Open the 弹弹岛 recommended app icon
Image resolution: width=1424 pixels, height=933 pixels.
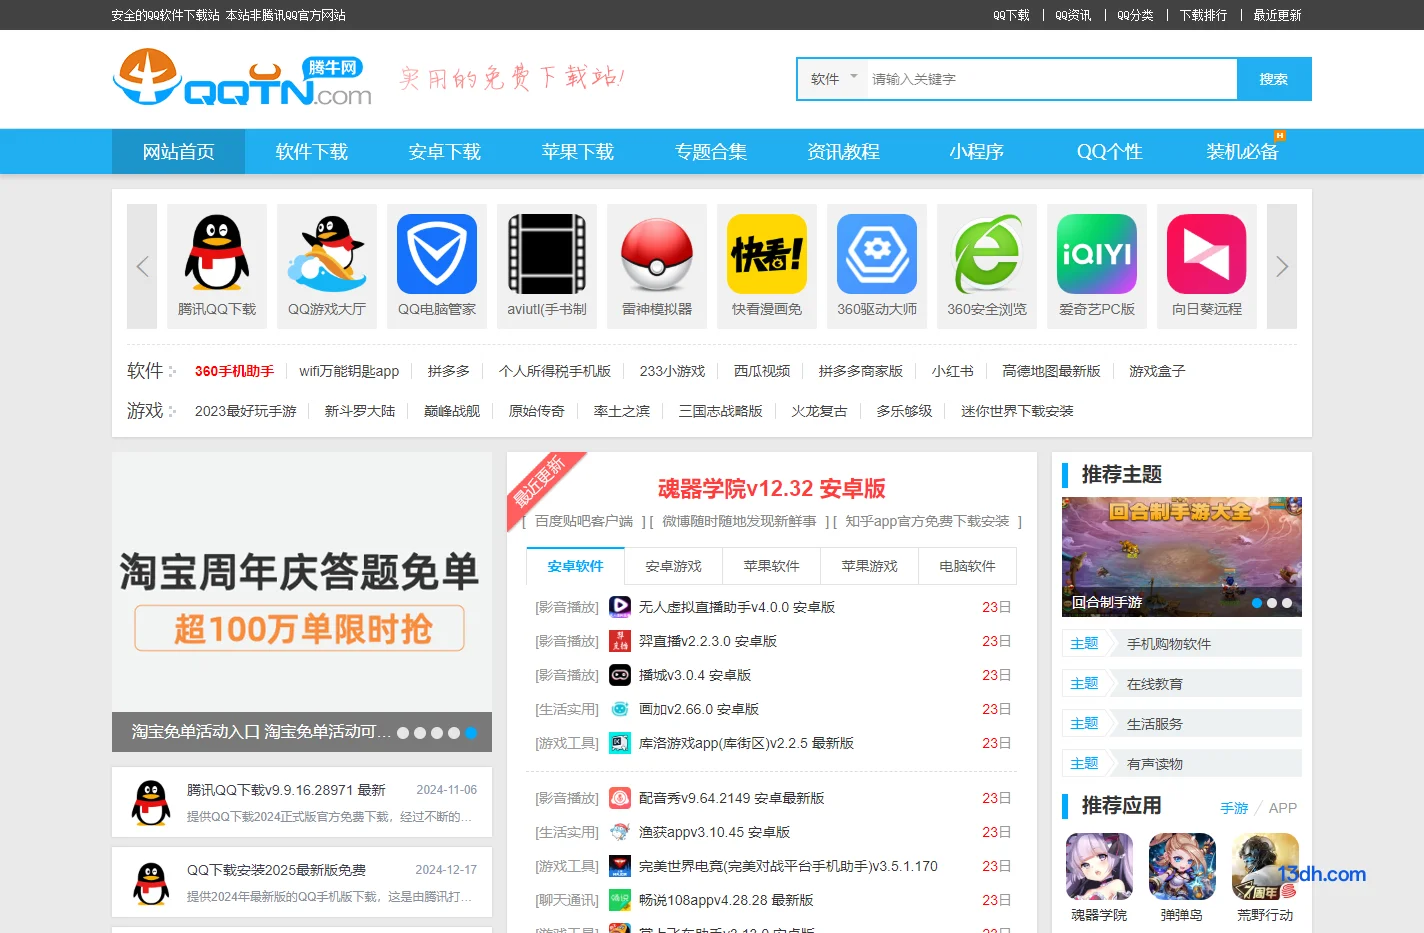click(x=1182, y=867)
